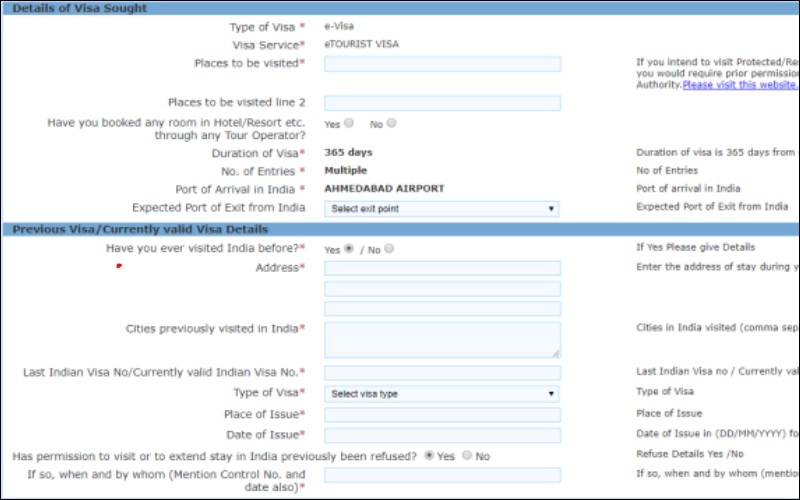
Task: Select Yes for hotel room booked
Action: 349,124
